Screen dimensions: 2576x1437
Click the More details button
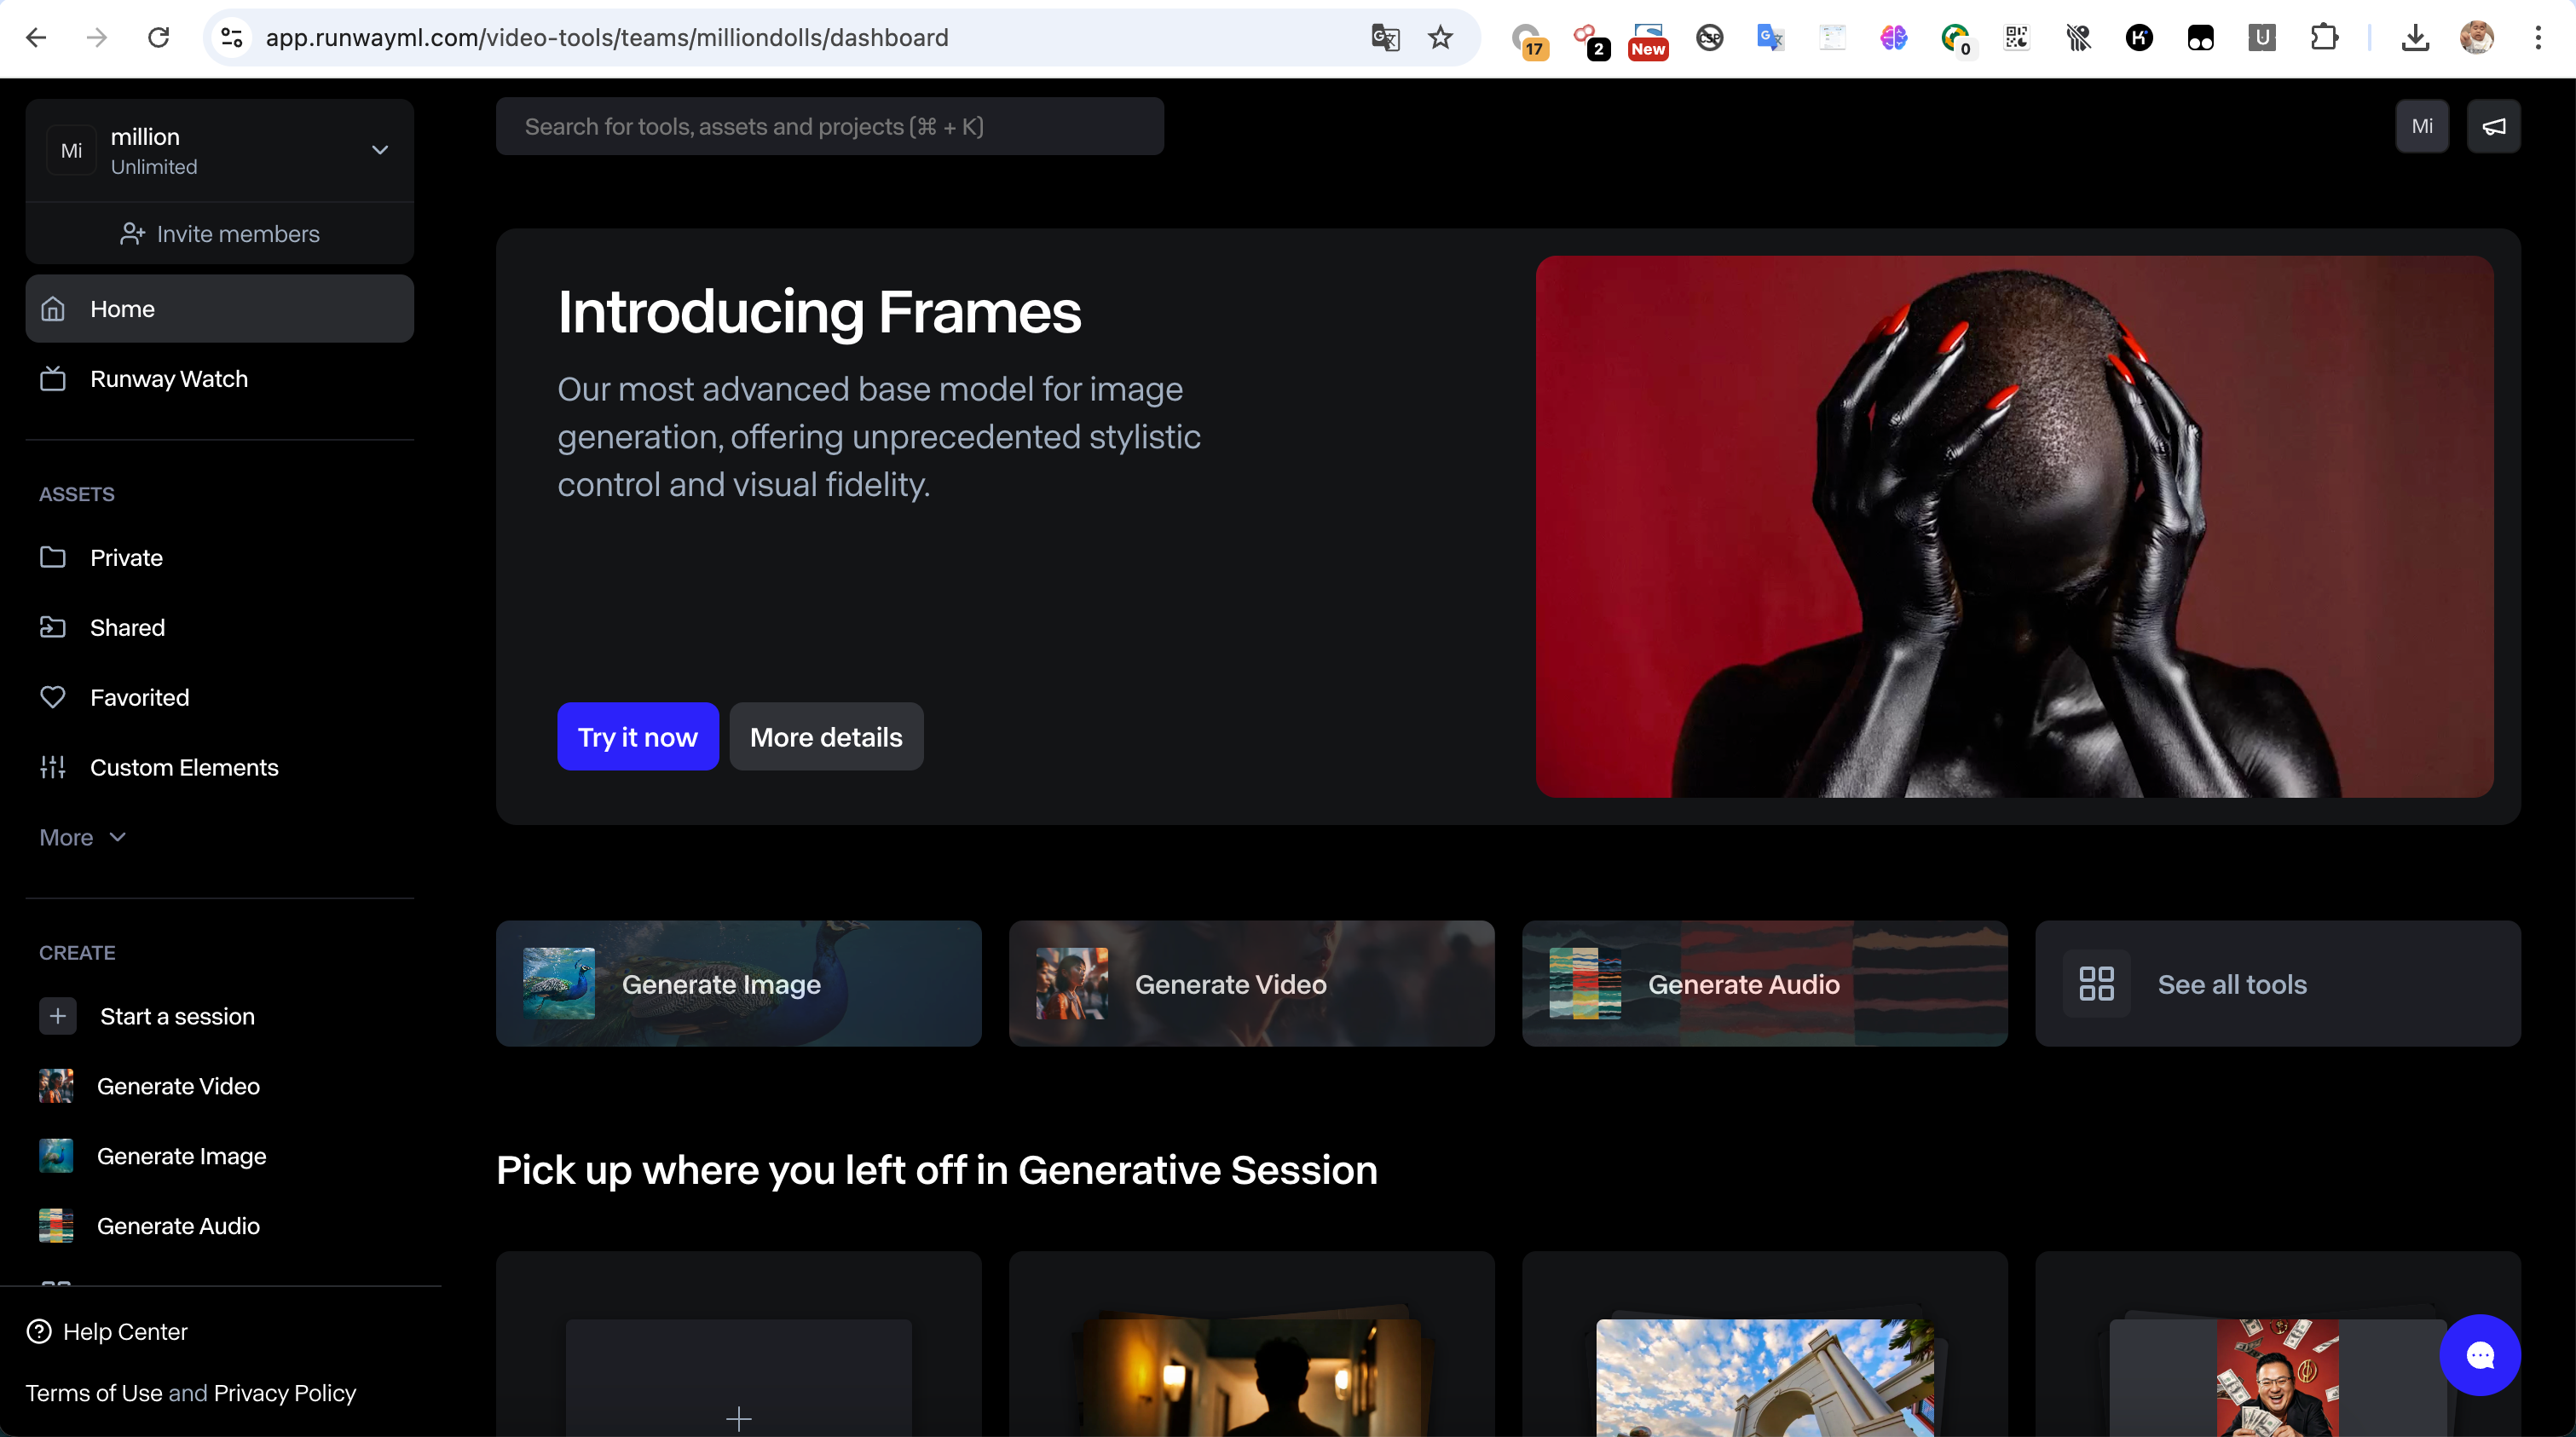826,737
